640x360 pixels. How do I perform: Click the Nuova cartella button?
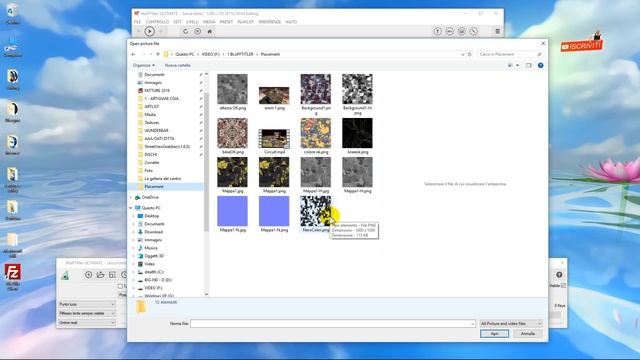pyautogui.click(x=178, y=65)
